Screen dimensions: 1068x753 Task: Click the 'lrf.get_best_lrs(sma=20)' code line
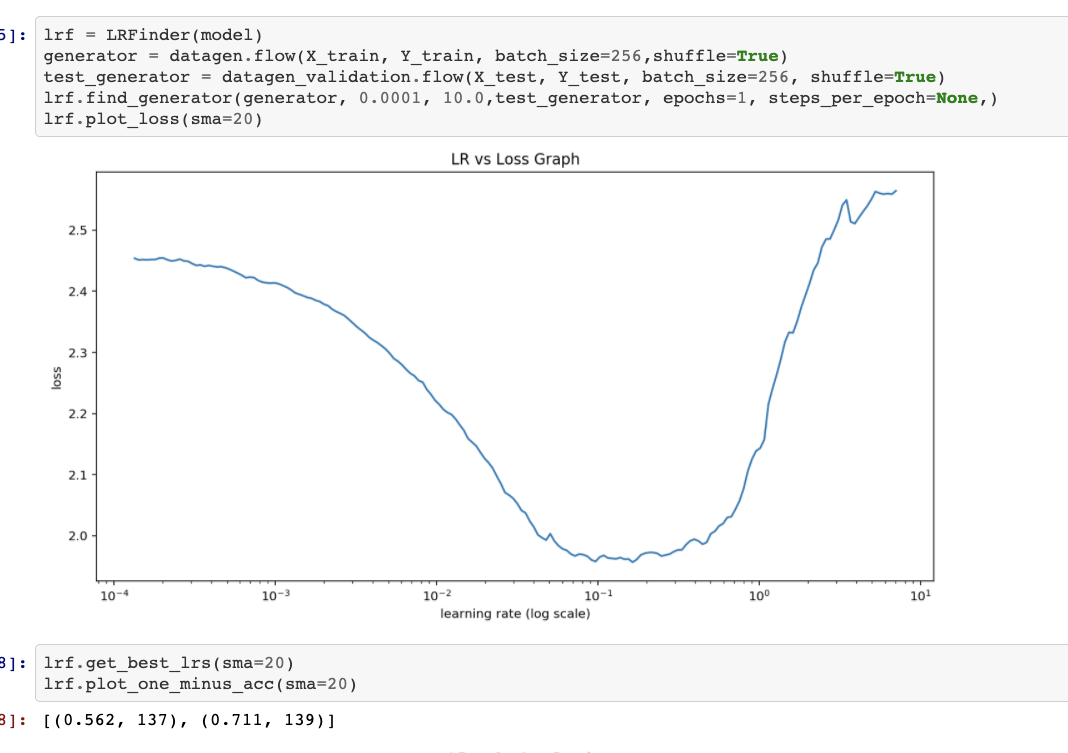click(x=168, y=663)
